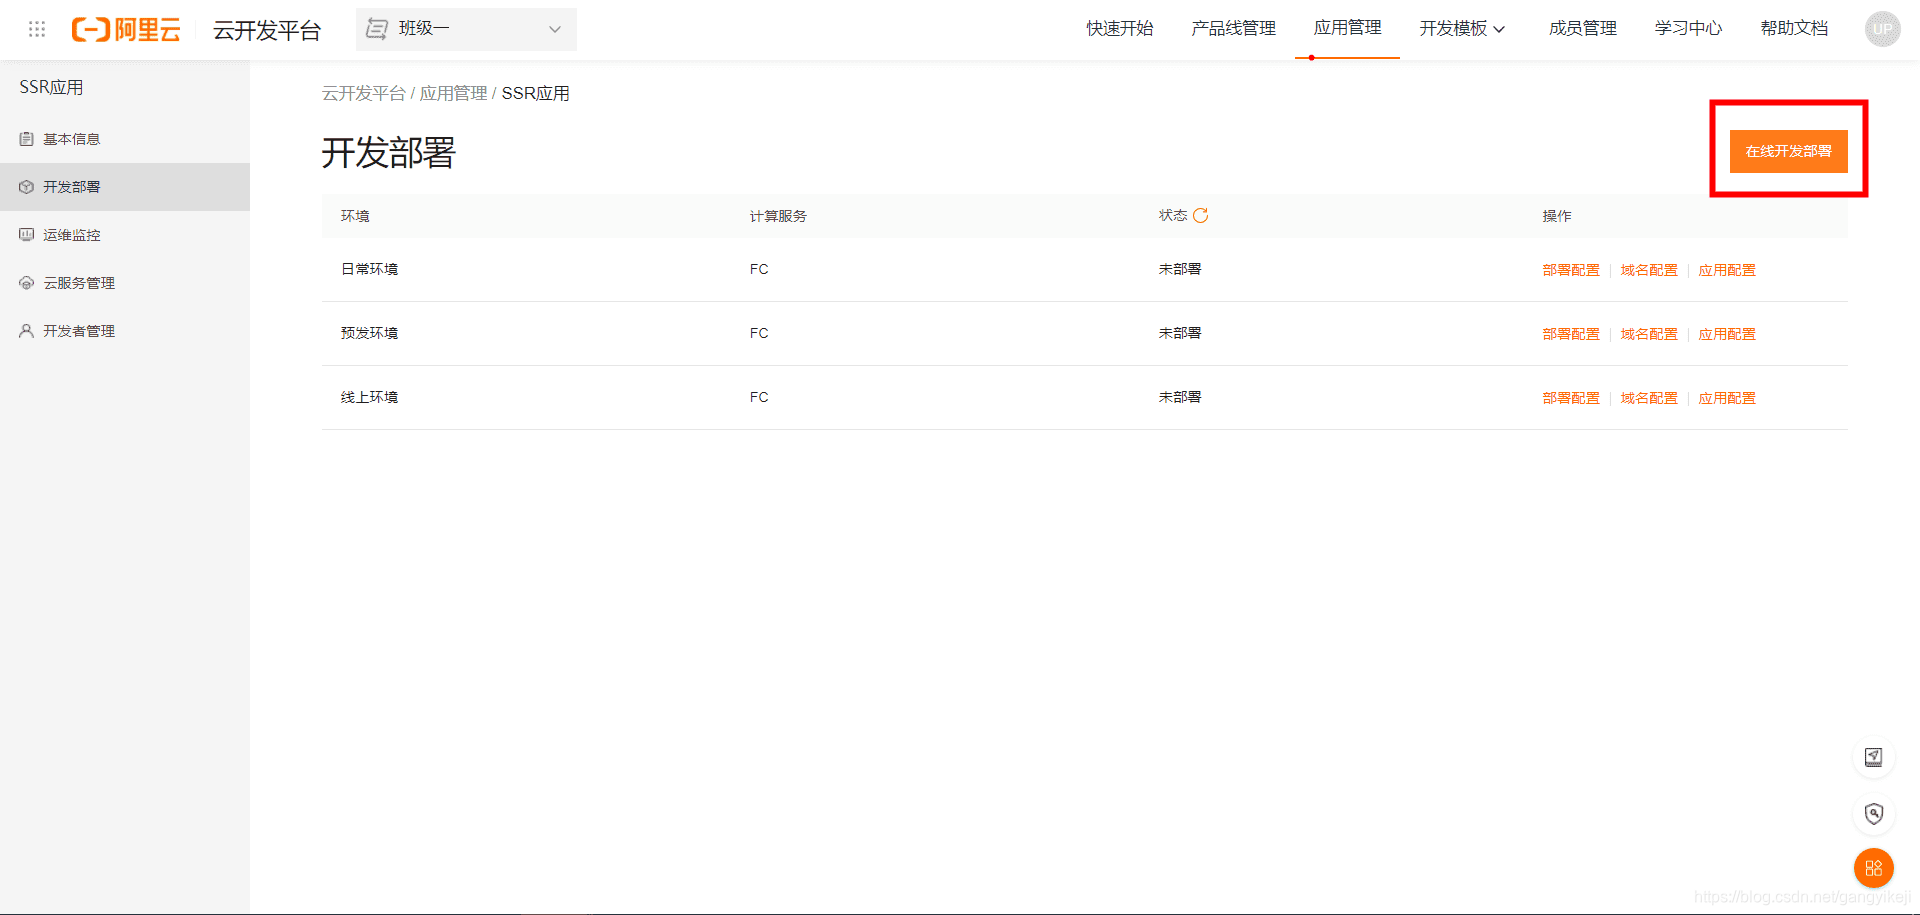Open 应用配置 for 预发环境

[1727, 334]
